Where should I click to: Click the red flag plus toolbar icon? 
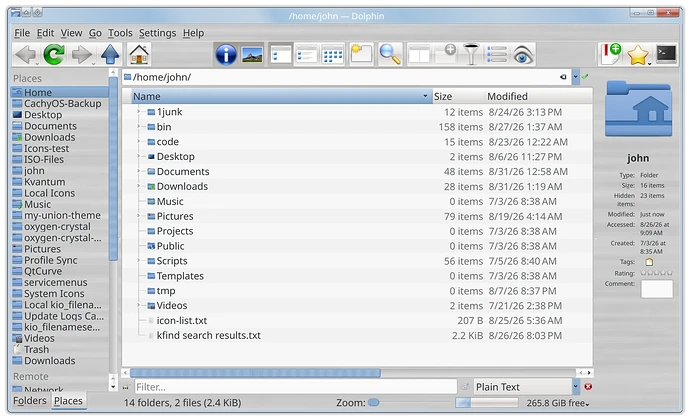pyautogui.click(x=612, y=54)
